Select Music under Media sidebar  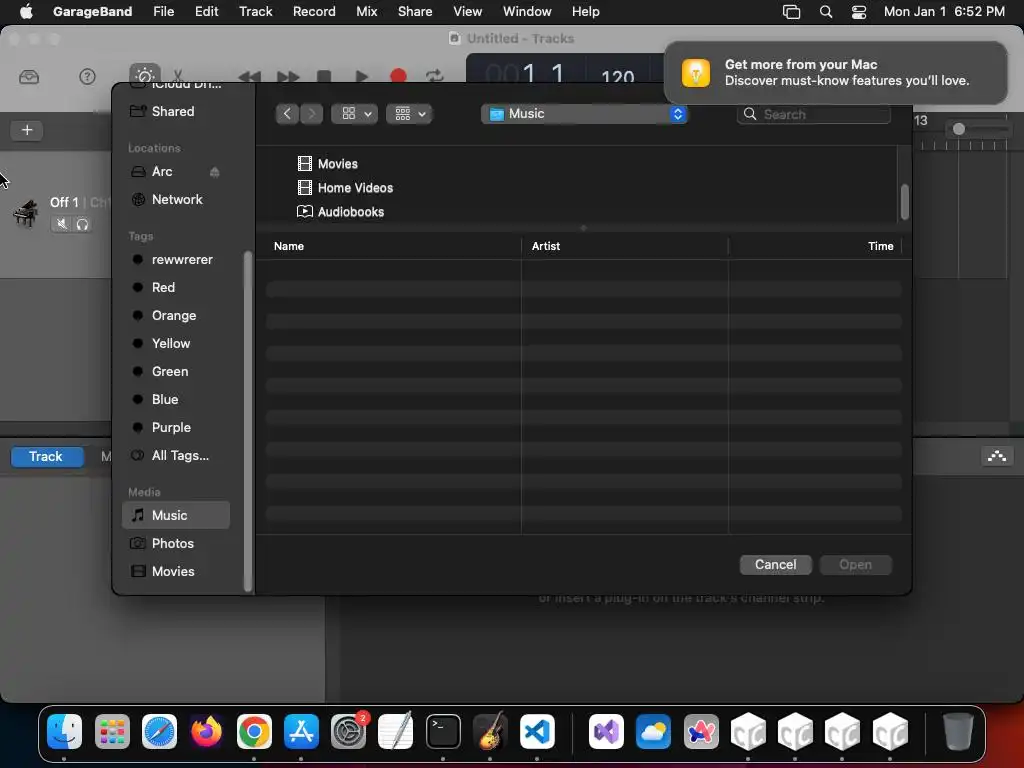click(176, 515)
